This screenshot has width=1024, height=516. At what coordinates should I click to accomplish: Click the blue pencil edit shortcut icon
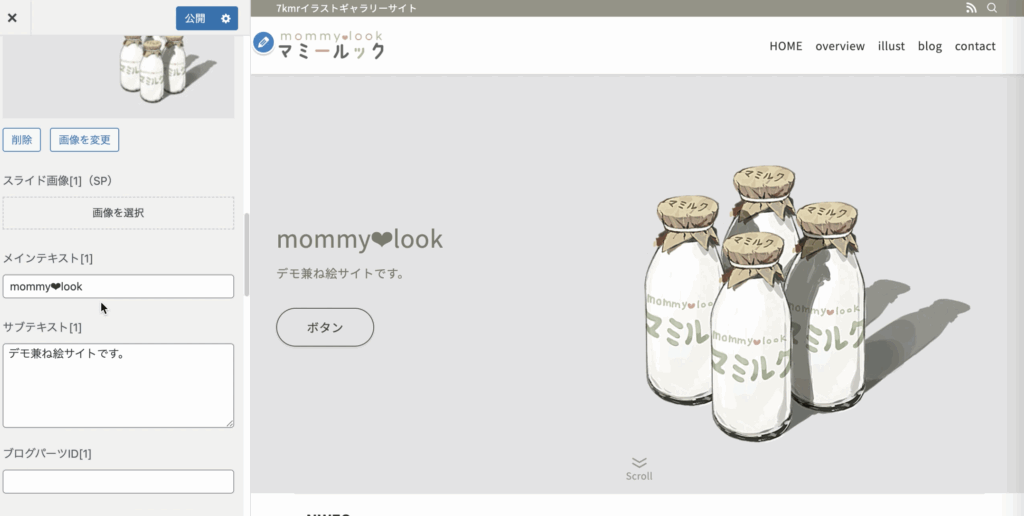tap(263, 43)
